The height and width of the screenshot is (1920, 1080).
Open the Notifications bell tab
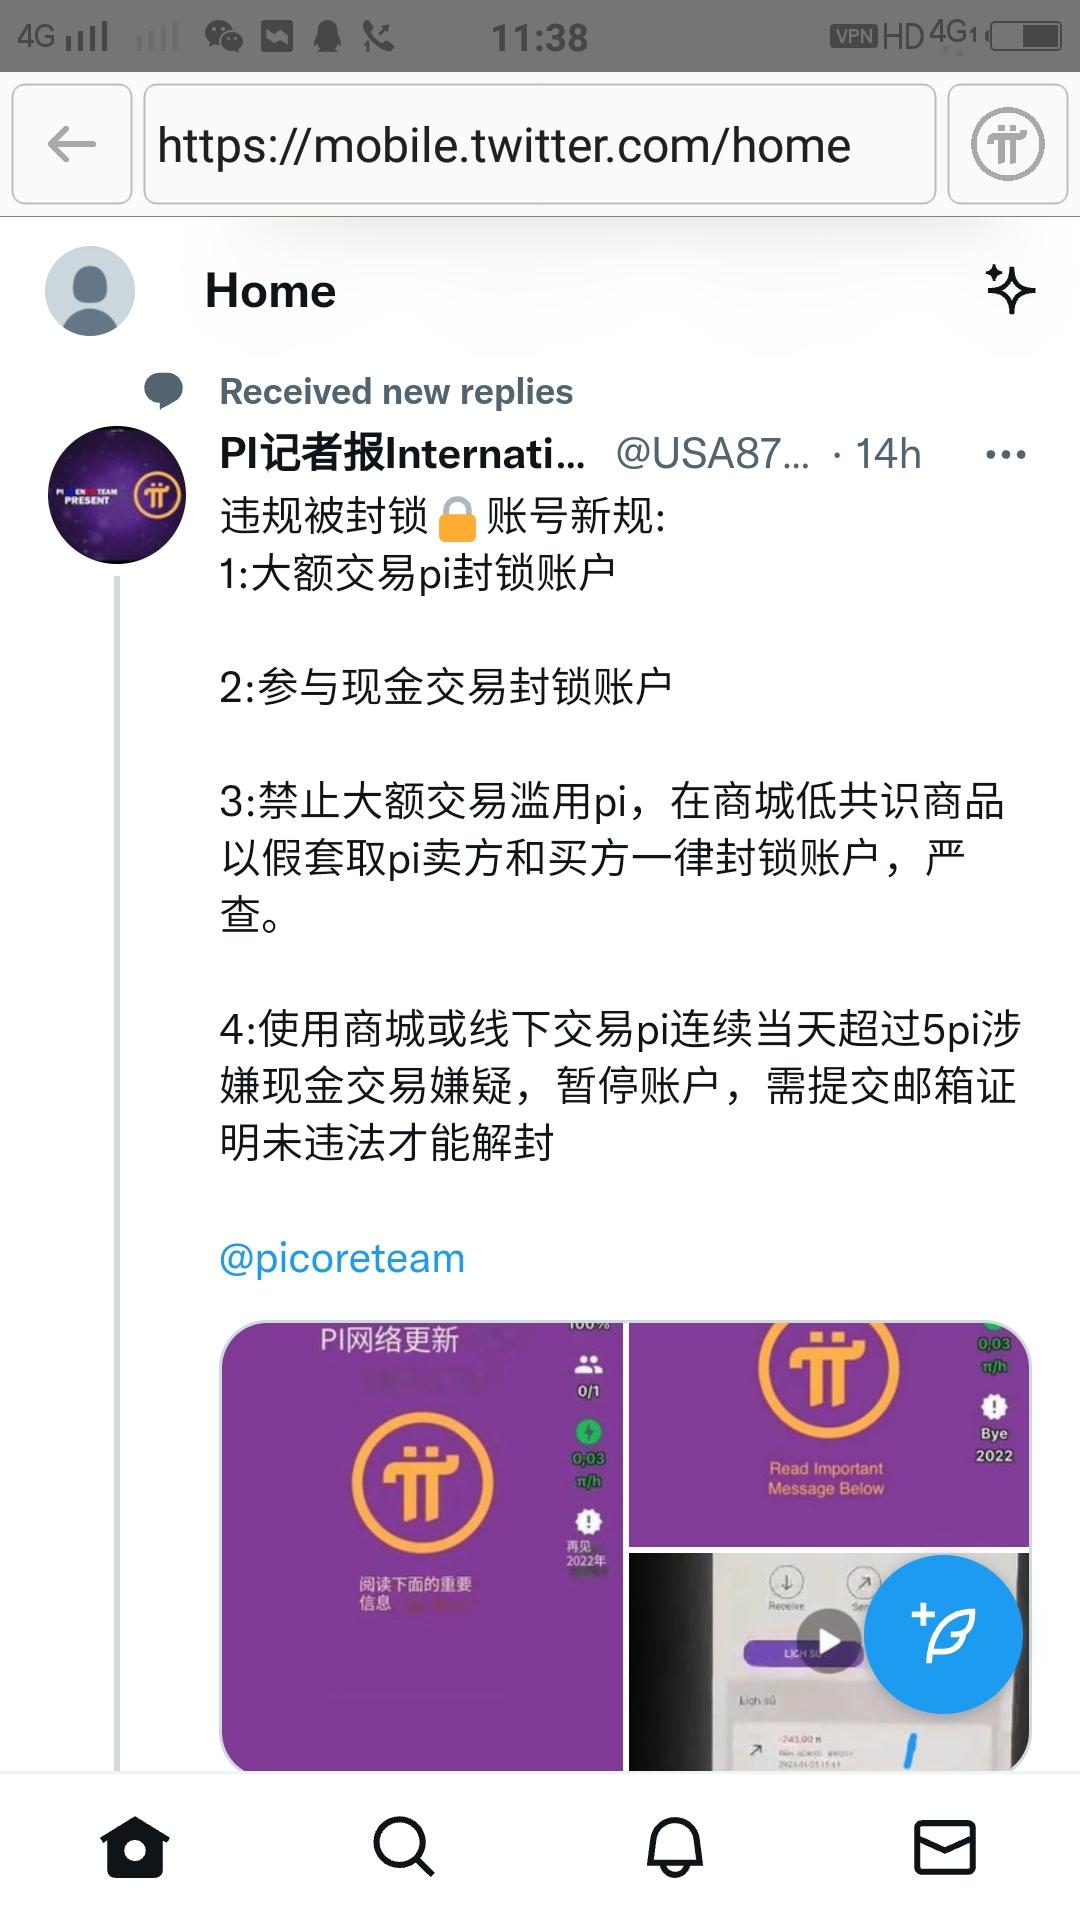pyautogui.click(x=674, y=1846)
